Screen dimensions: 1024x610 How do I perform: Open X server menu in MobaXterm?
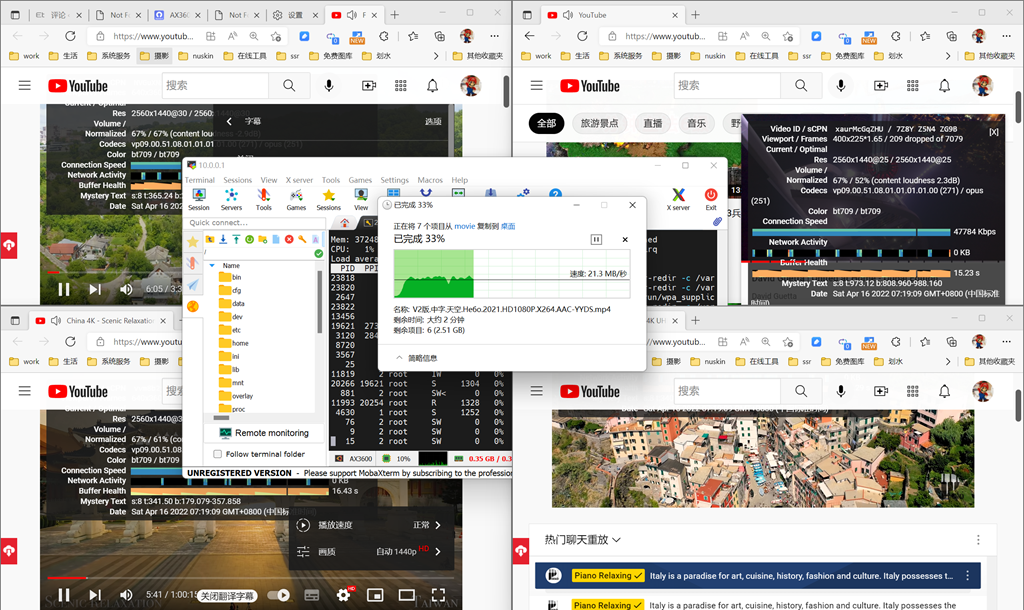(299, 180)
